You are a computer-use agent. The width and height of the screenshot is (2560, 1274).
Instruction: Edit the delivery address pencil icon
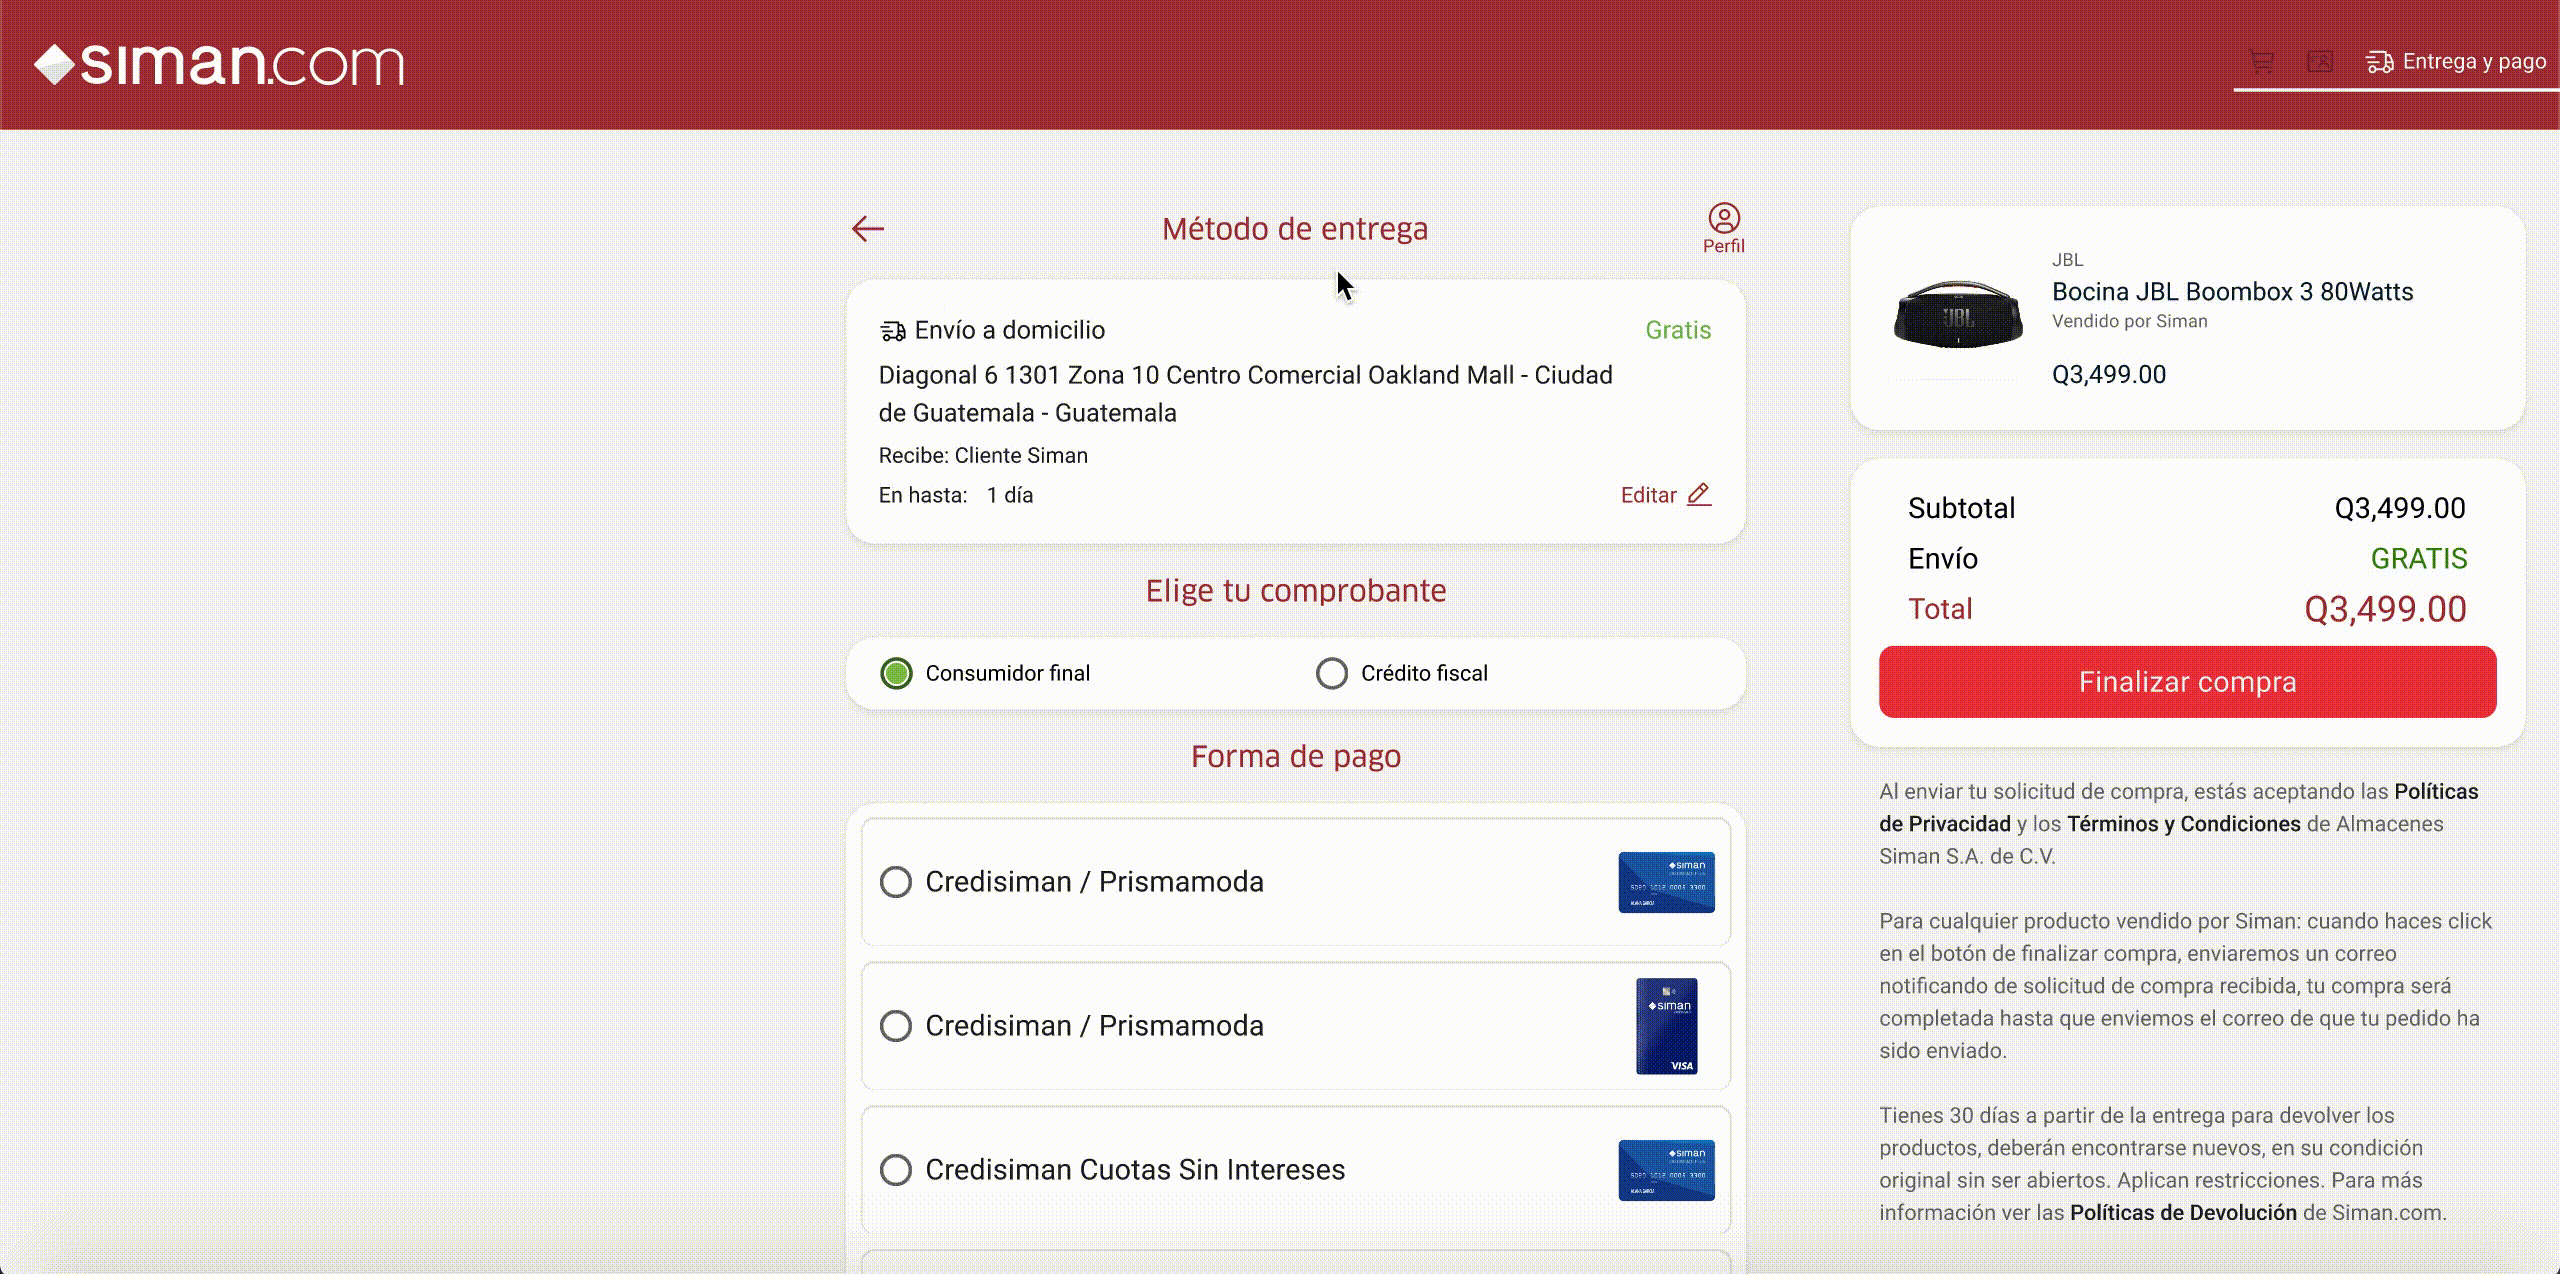(1699, 495)
